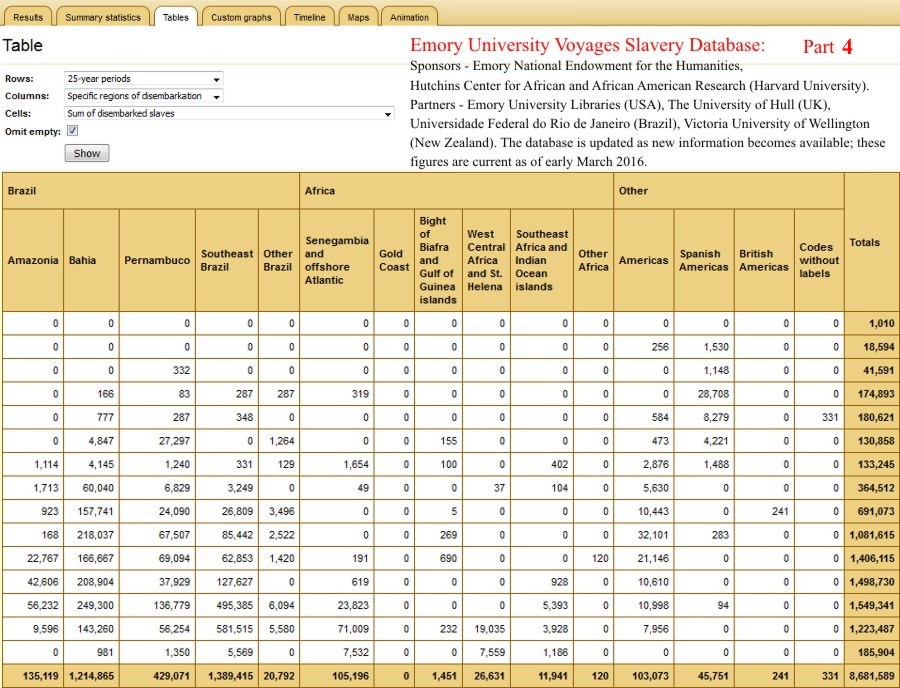Viewport: 900px width, 688px height.
Task: Expand the Cells sum of disembarked slaves dropdown
Action: coord(229,114)
